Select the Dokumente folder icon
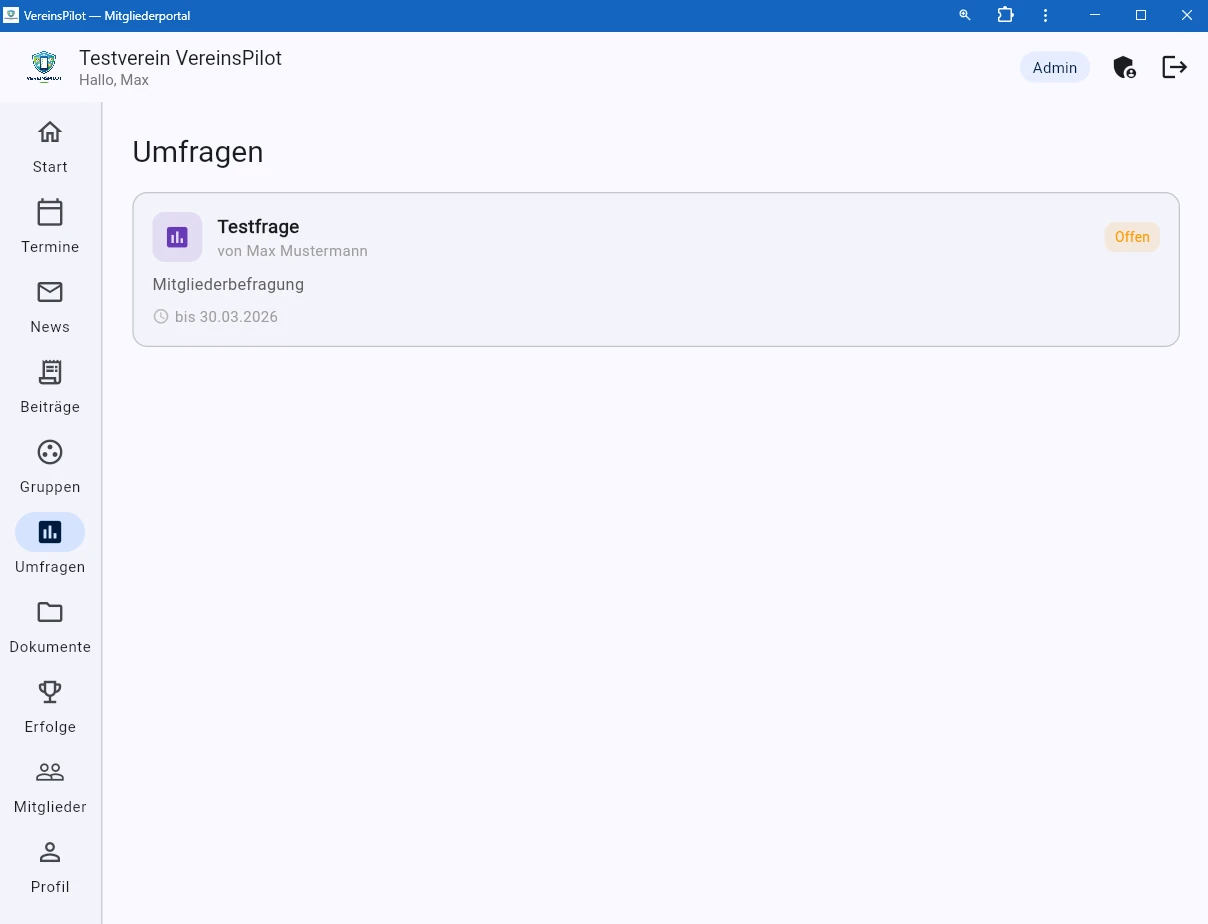Viewport: 1208px width, 924px height. [49, 612]
